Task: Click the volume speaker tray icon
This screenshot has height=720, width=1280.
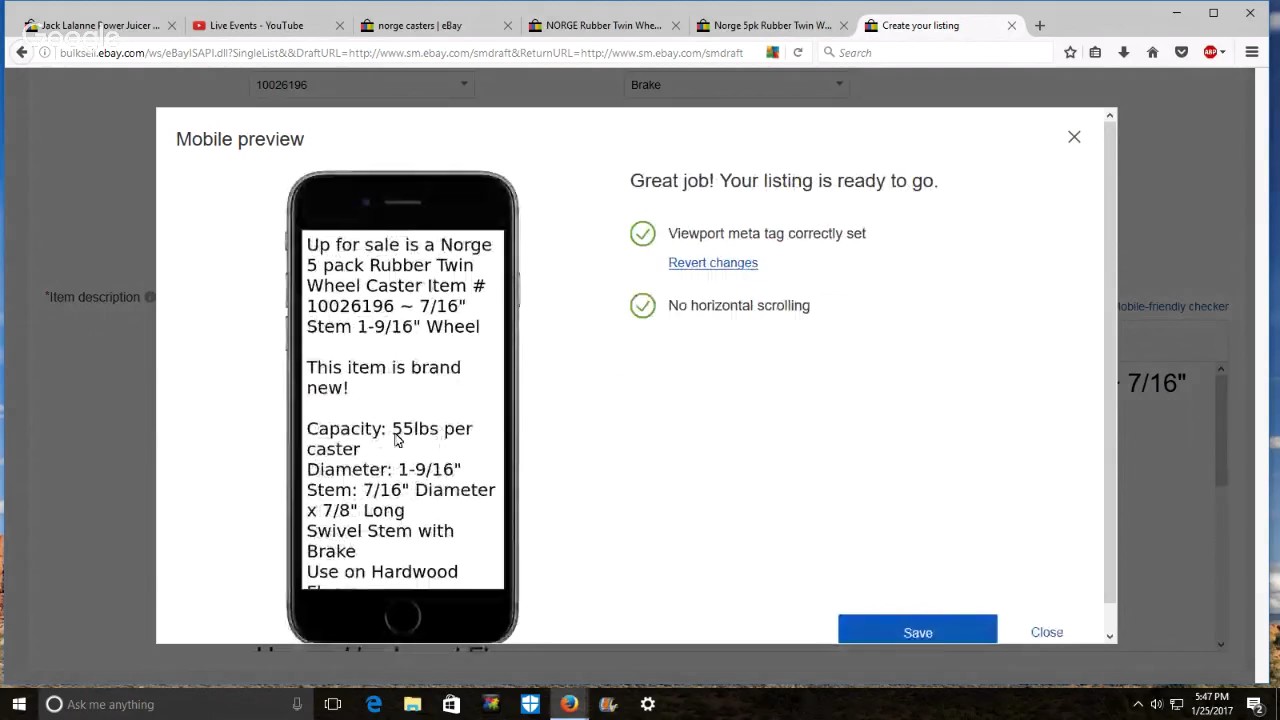Action: point(1157,704)
